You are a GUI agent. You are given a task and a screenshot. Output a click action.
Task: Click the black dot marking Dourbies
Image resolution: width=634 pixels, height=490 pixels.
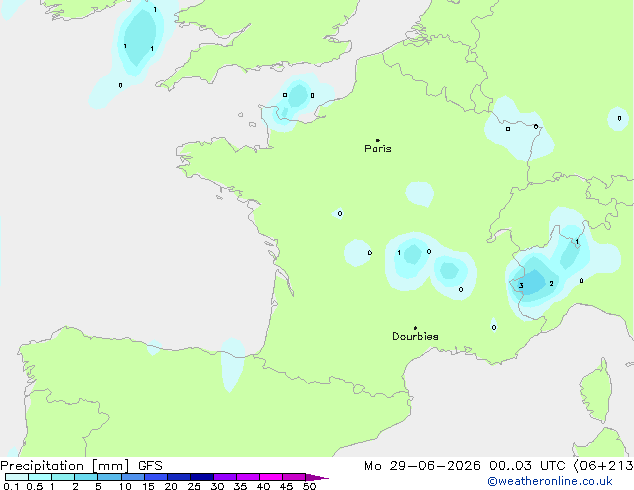tap(415, 328)
